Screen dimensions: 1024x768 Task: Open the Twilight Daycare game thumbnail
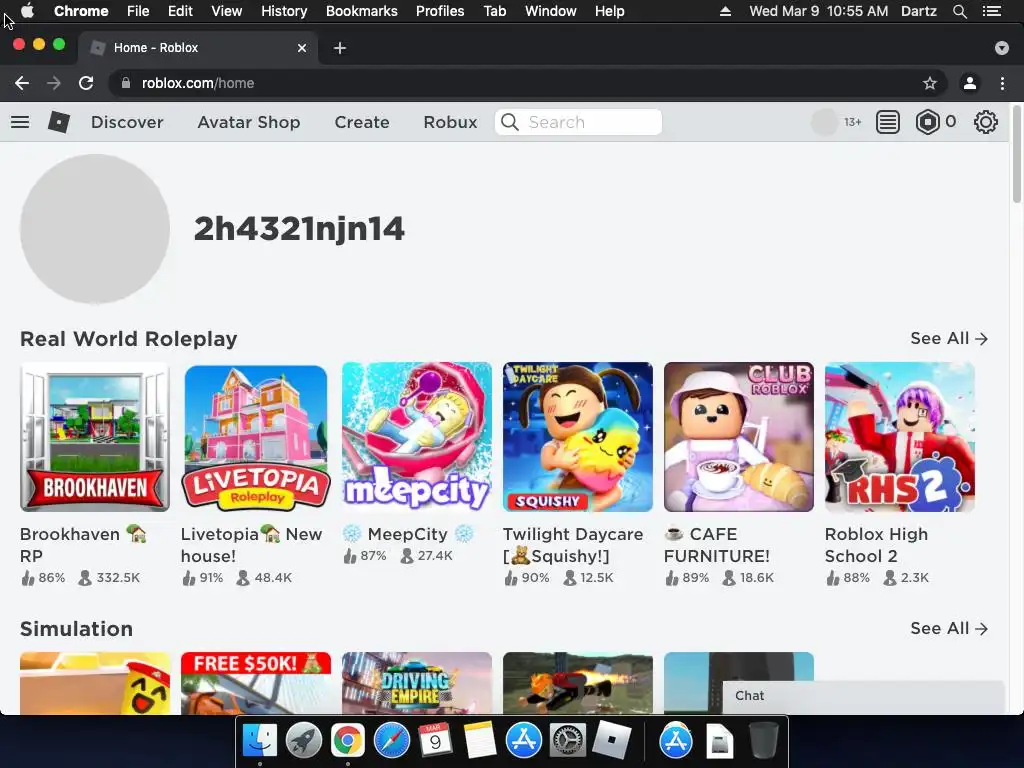pyautogui.click(x=577, y=437)
